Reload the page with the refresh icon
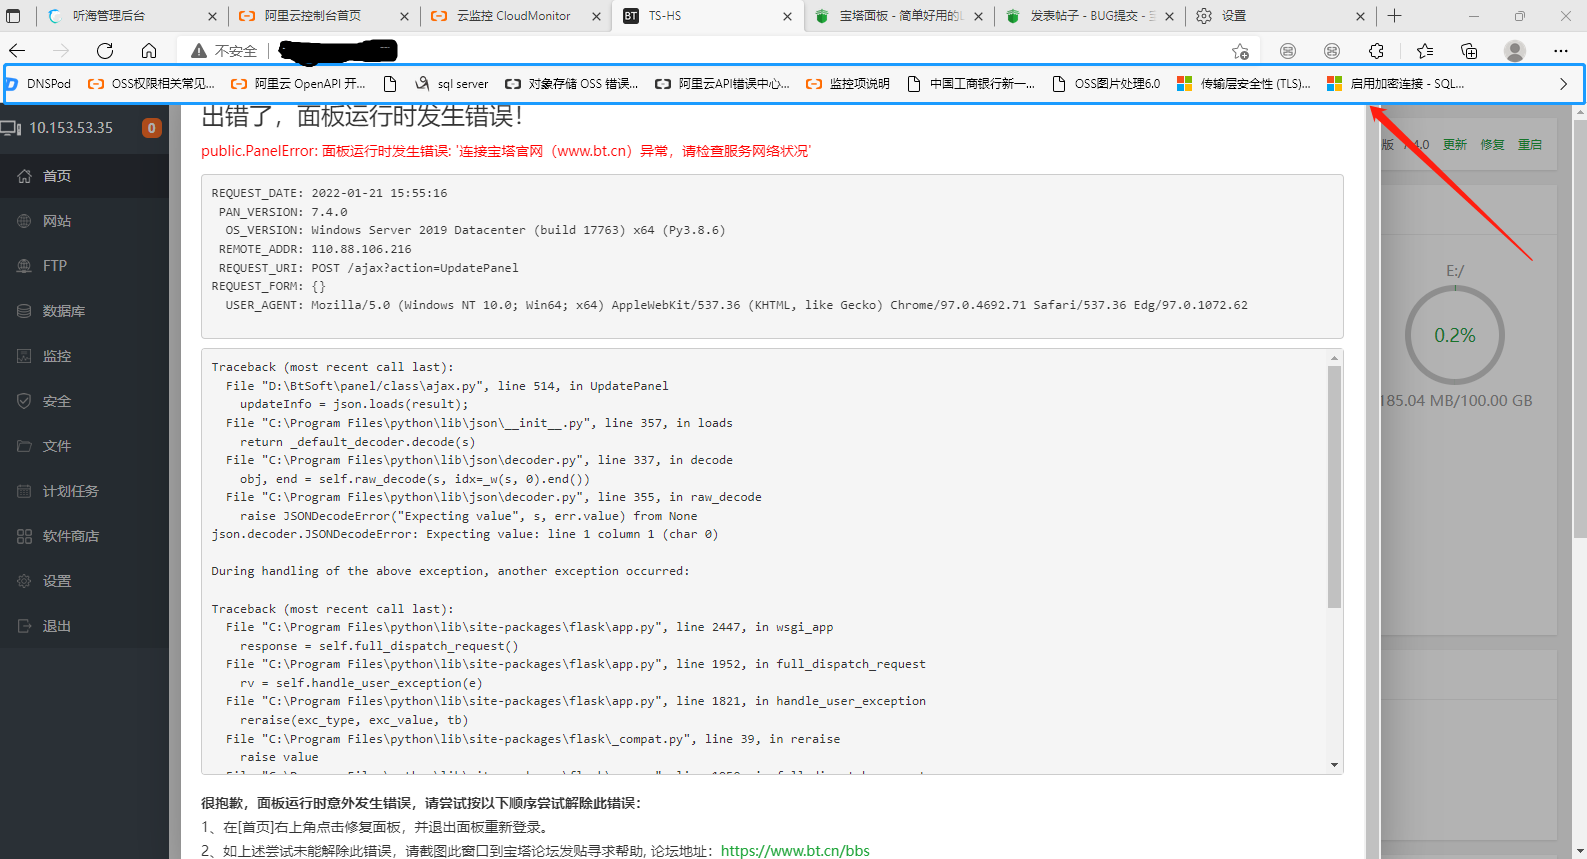 105,51
